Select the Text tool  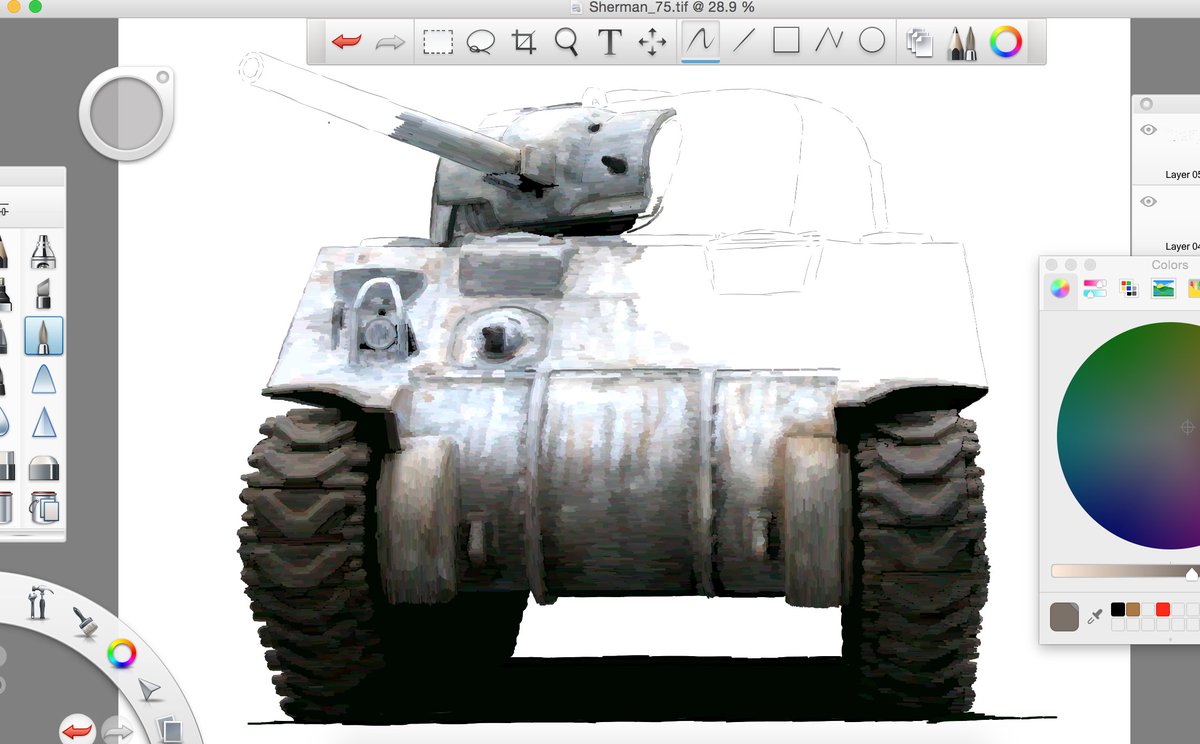(x=610, y=42)
